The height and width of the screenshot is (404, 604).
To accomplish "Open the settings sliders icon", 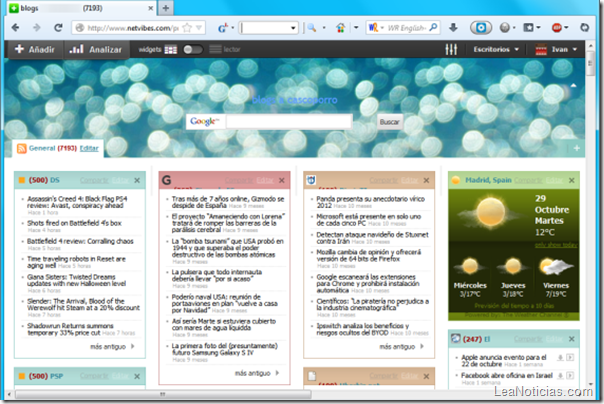I will 451,49.
